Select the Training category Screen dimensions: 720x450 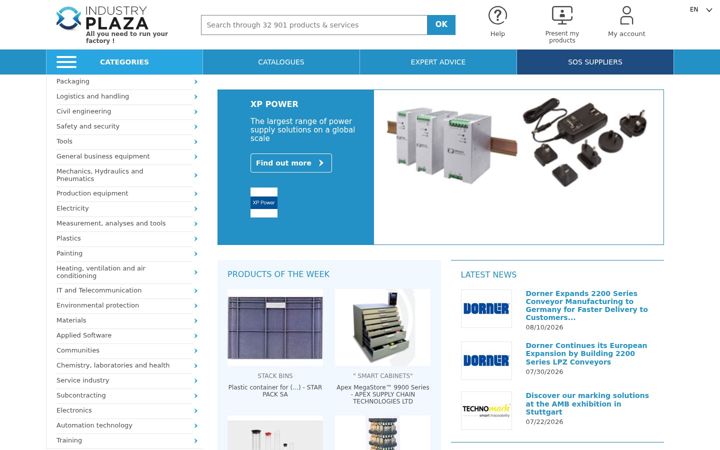point(69,440)
